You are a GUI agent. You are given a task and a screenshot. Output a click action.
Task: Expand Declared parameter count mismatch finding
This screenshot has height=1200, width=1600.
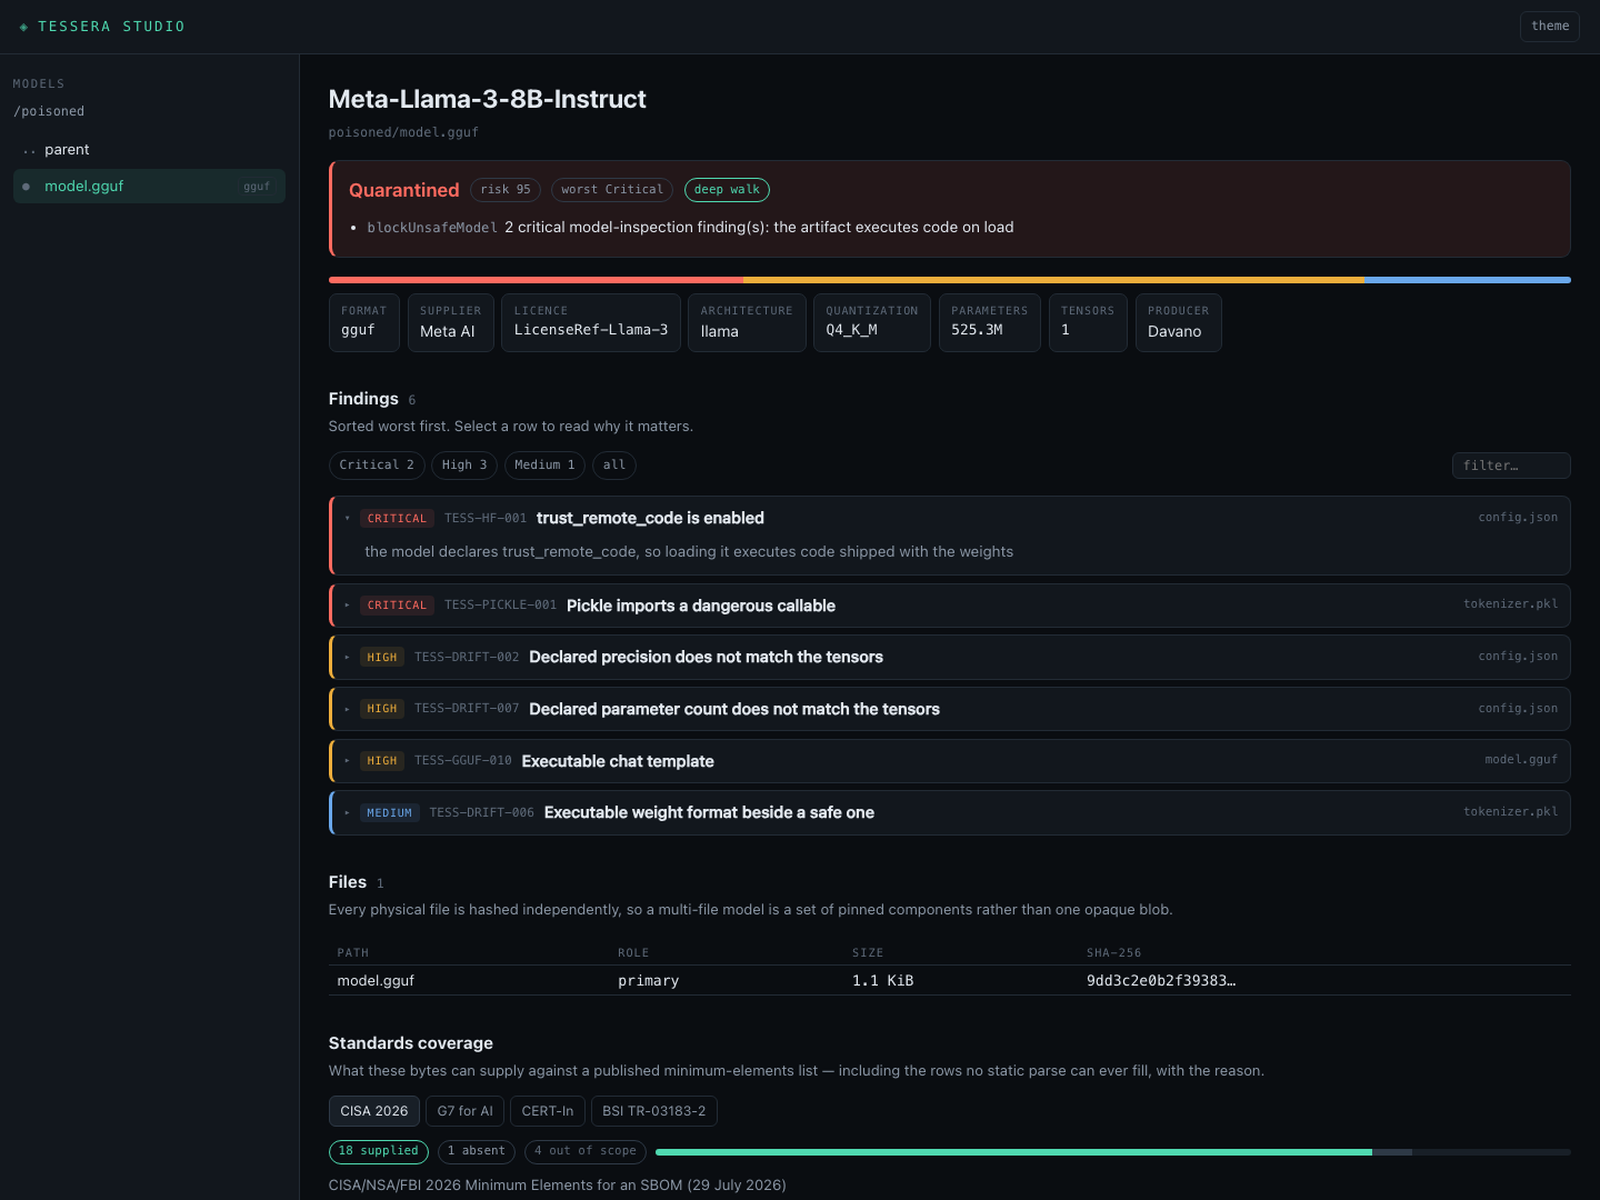point(950,709)
